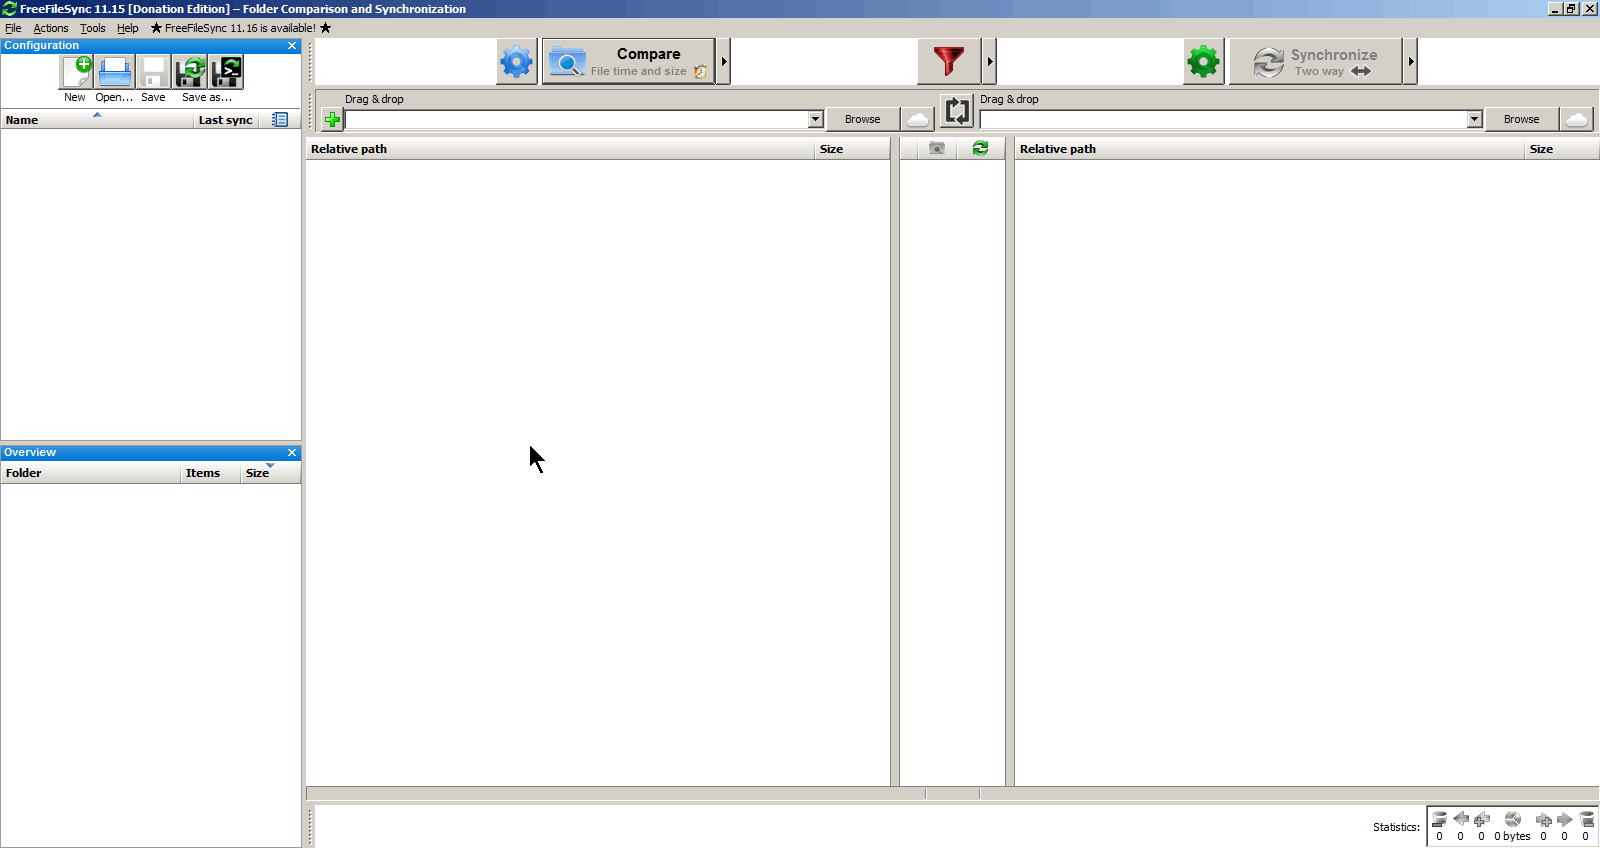Viewport: 1600px width, 848px height.
Task: Click left update arrow statistics icon
Action: click(1461, 819)
